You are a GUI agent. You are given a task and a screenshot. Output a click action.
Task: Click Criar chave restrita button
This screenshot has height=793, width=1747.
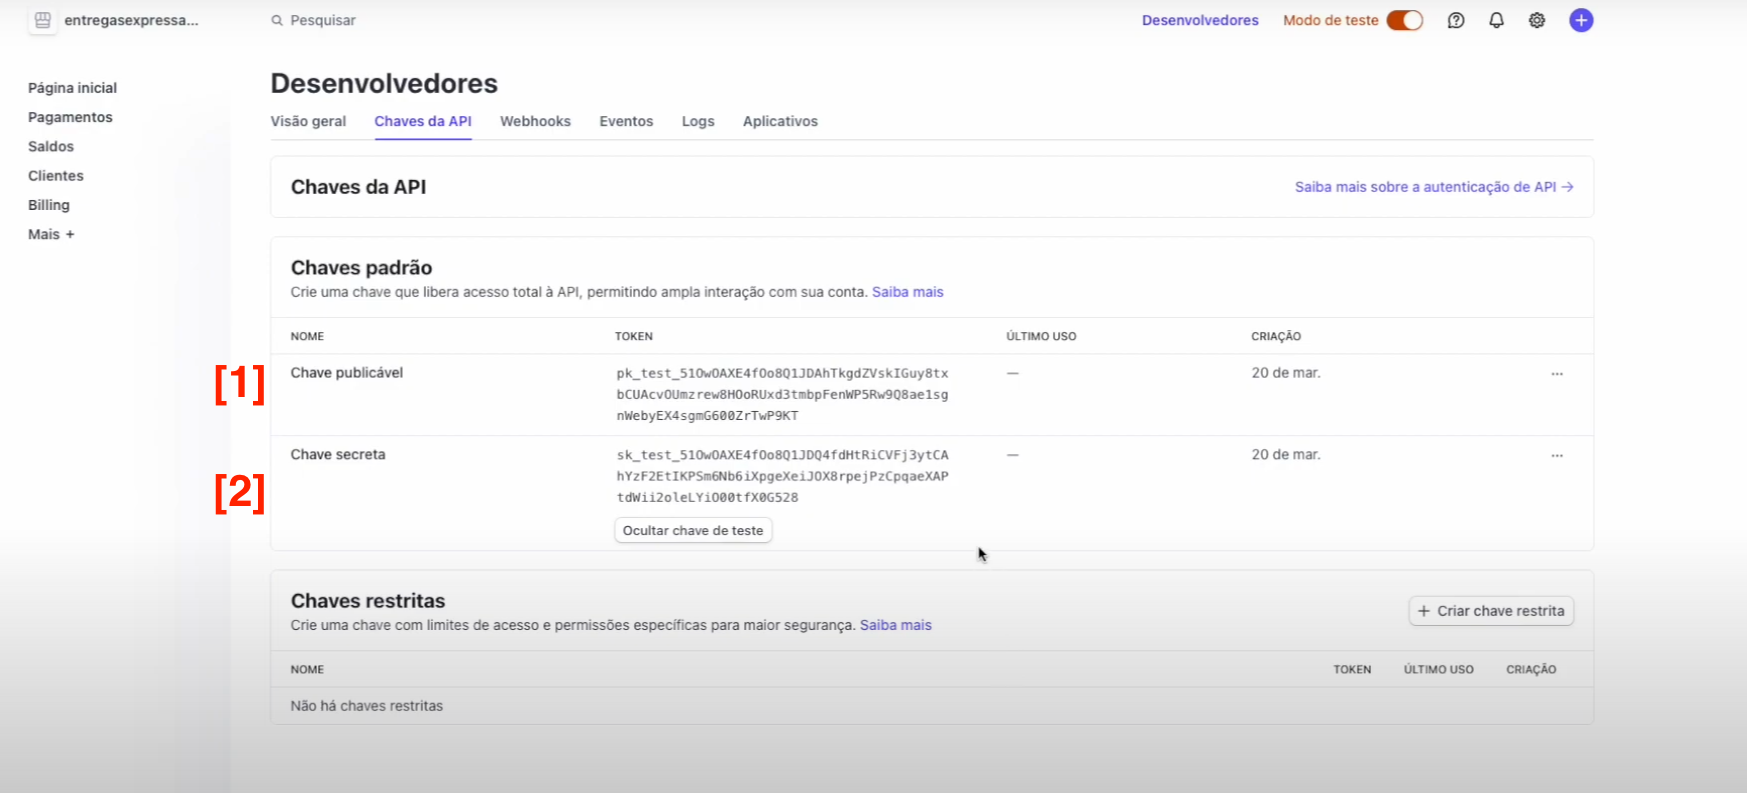point(1491,611)
